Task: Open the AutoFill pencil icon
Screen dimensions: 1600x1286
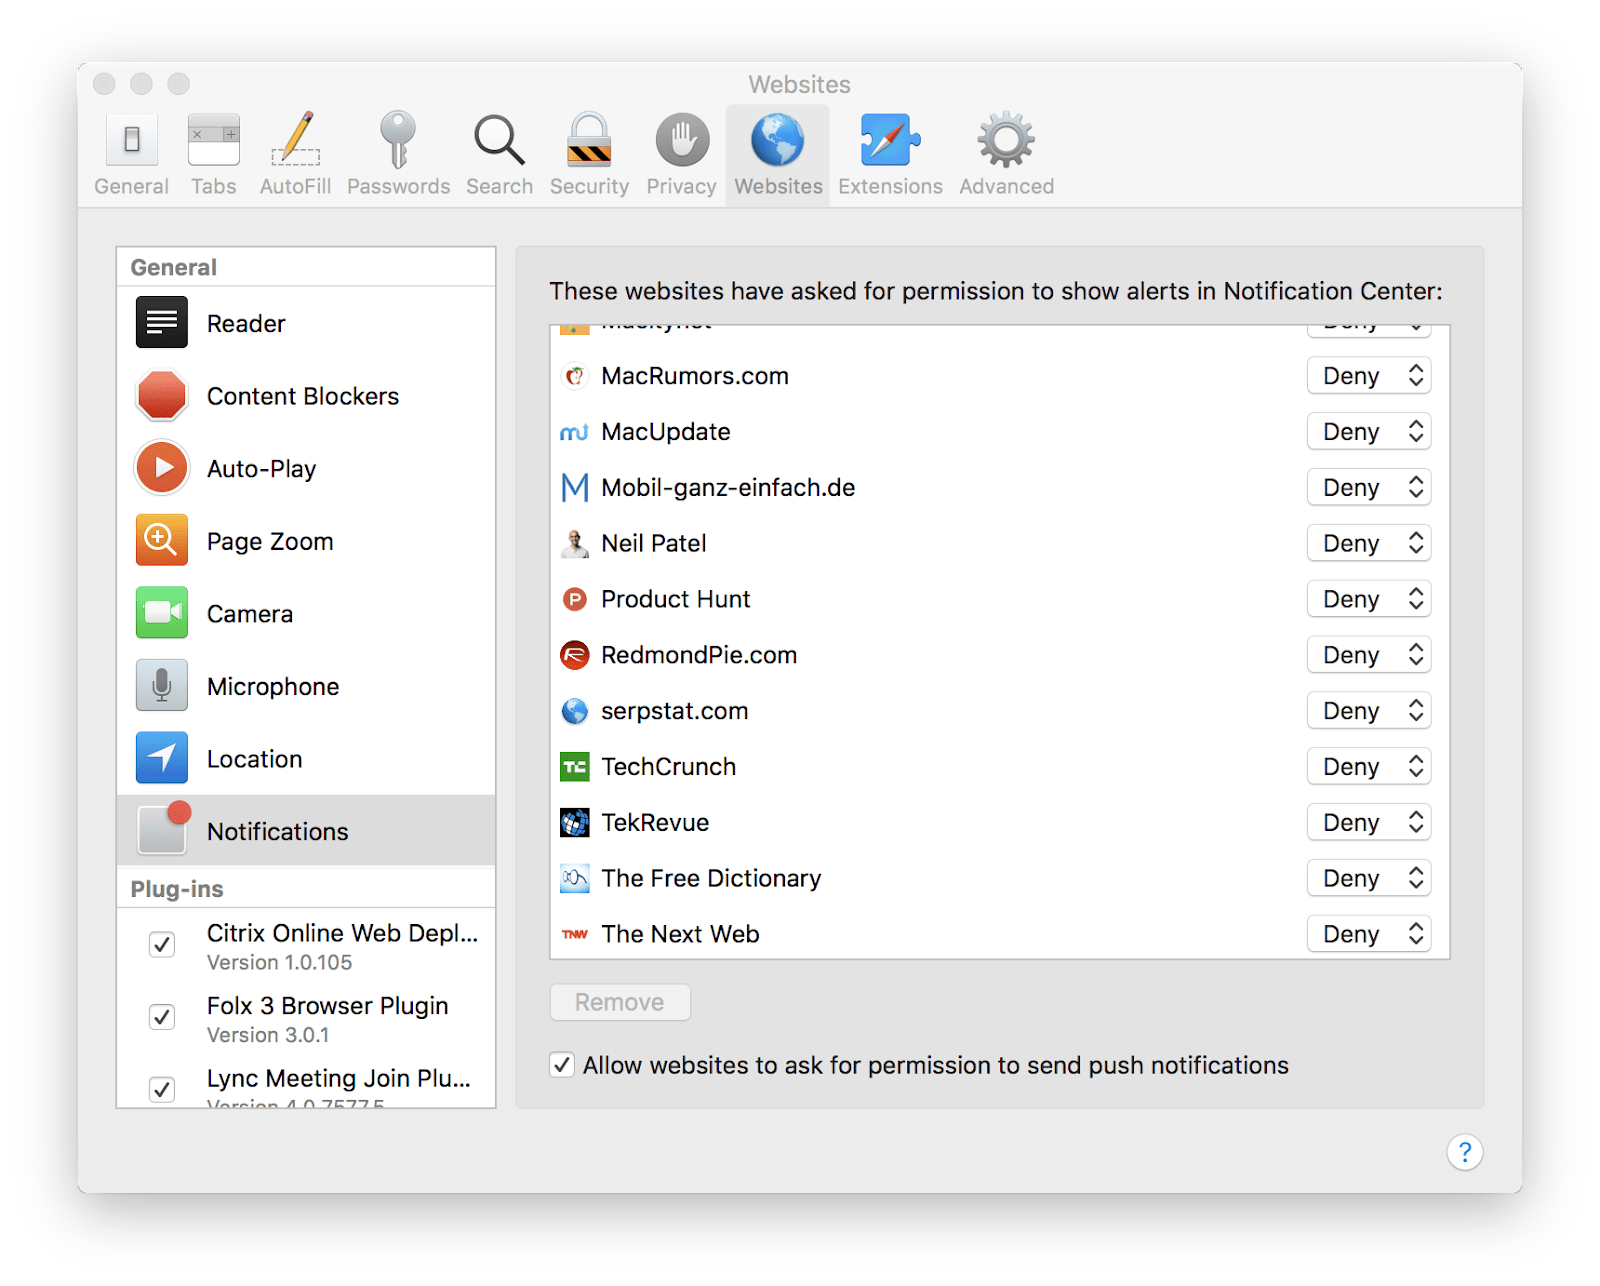Action: click(295, 150)
